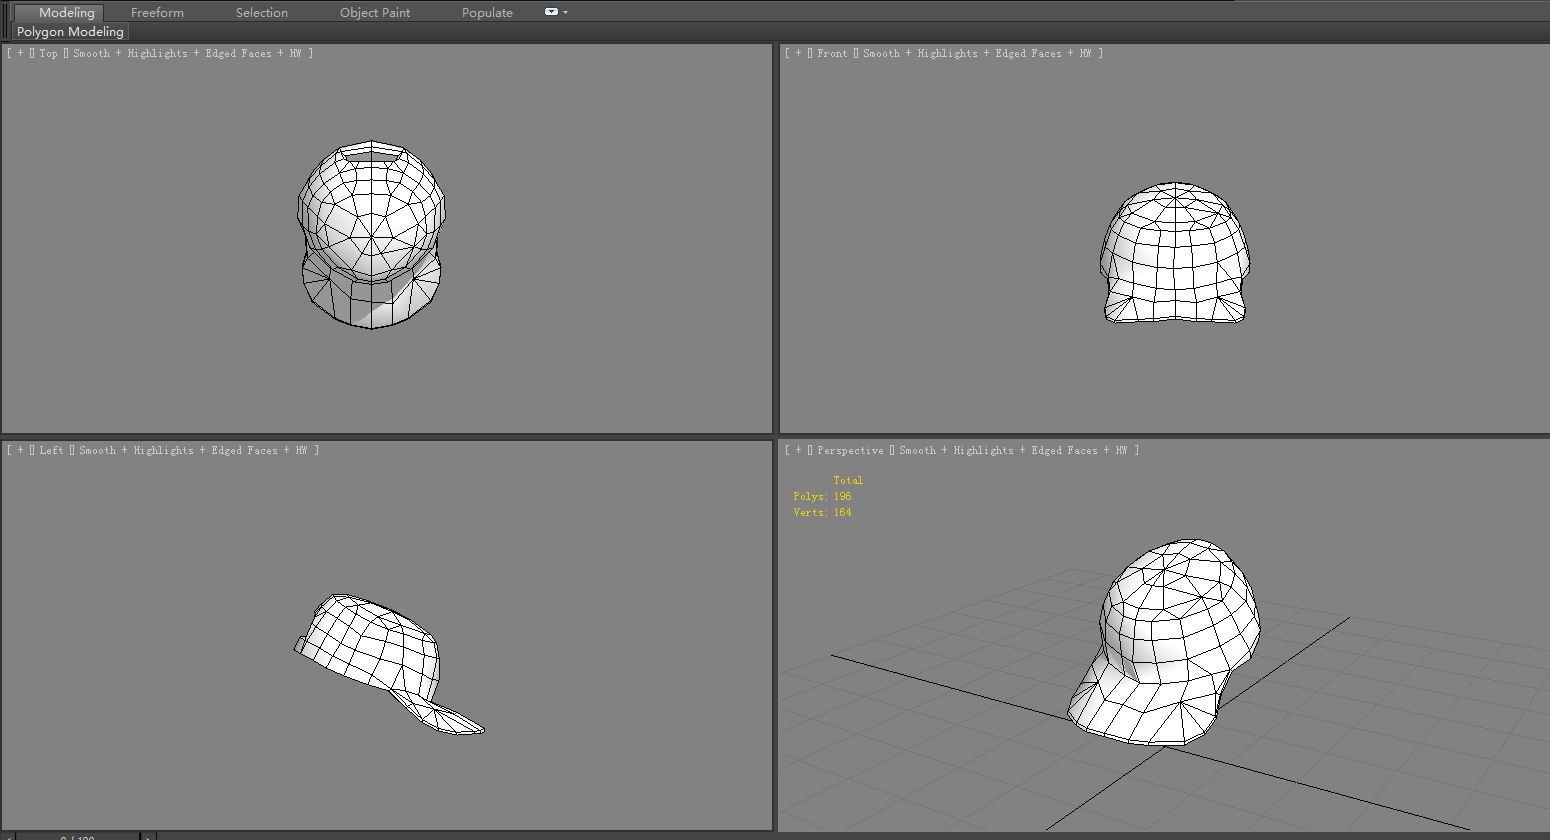Switch to the Selection ribbon tab
The image size is (1550, 840).
261,12
